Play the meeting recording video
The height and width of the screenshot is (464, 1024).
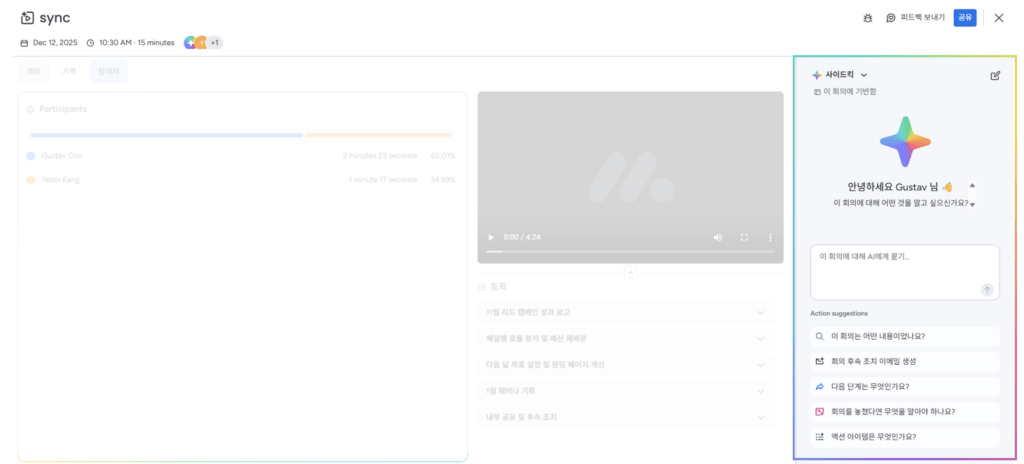tap(490, 237)
